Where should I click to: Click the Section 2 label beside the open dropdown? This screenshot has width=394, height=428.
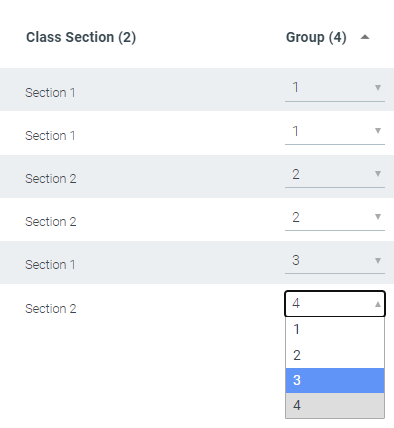51,309
